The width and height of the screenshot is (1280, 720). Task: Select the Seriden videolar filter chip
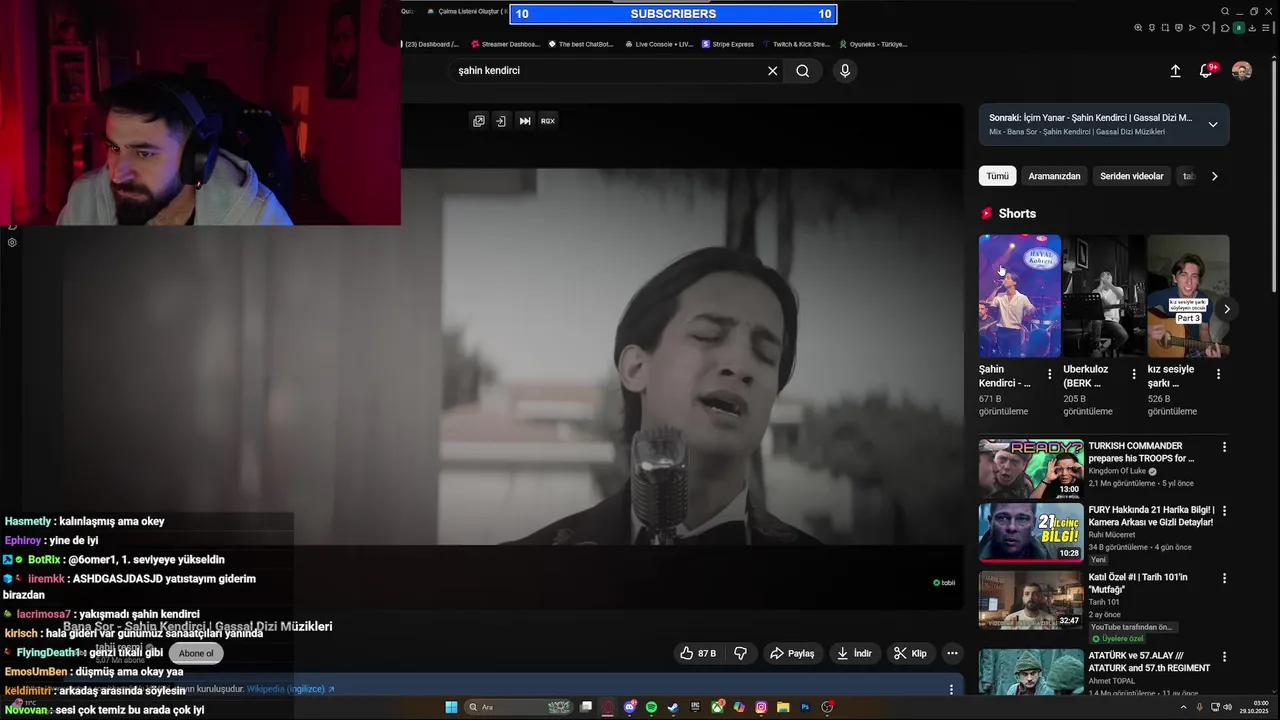click(1132, 176)
